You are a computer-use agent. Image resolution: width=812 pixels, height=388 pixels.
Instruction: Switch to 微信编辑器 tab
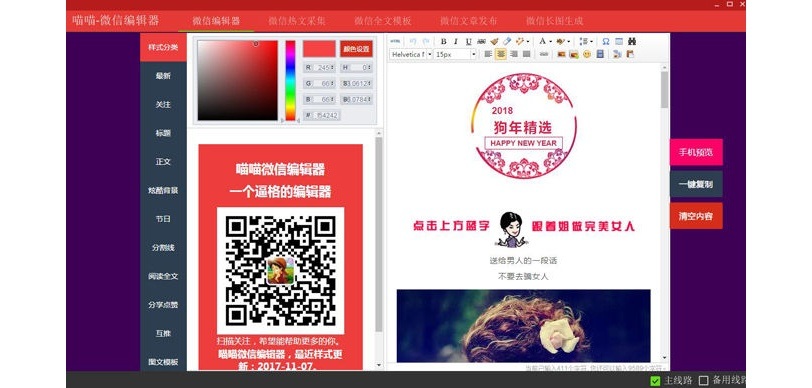[216, 21]
